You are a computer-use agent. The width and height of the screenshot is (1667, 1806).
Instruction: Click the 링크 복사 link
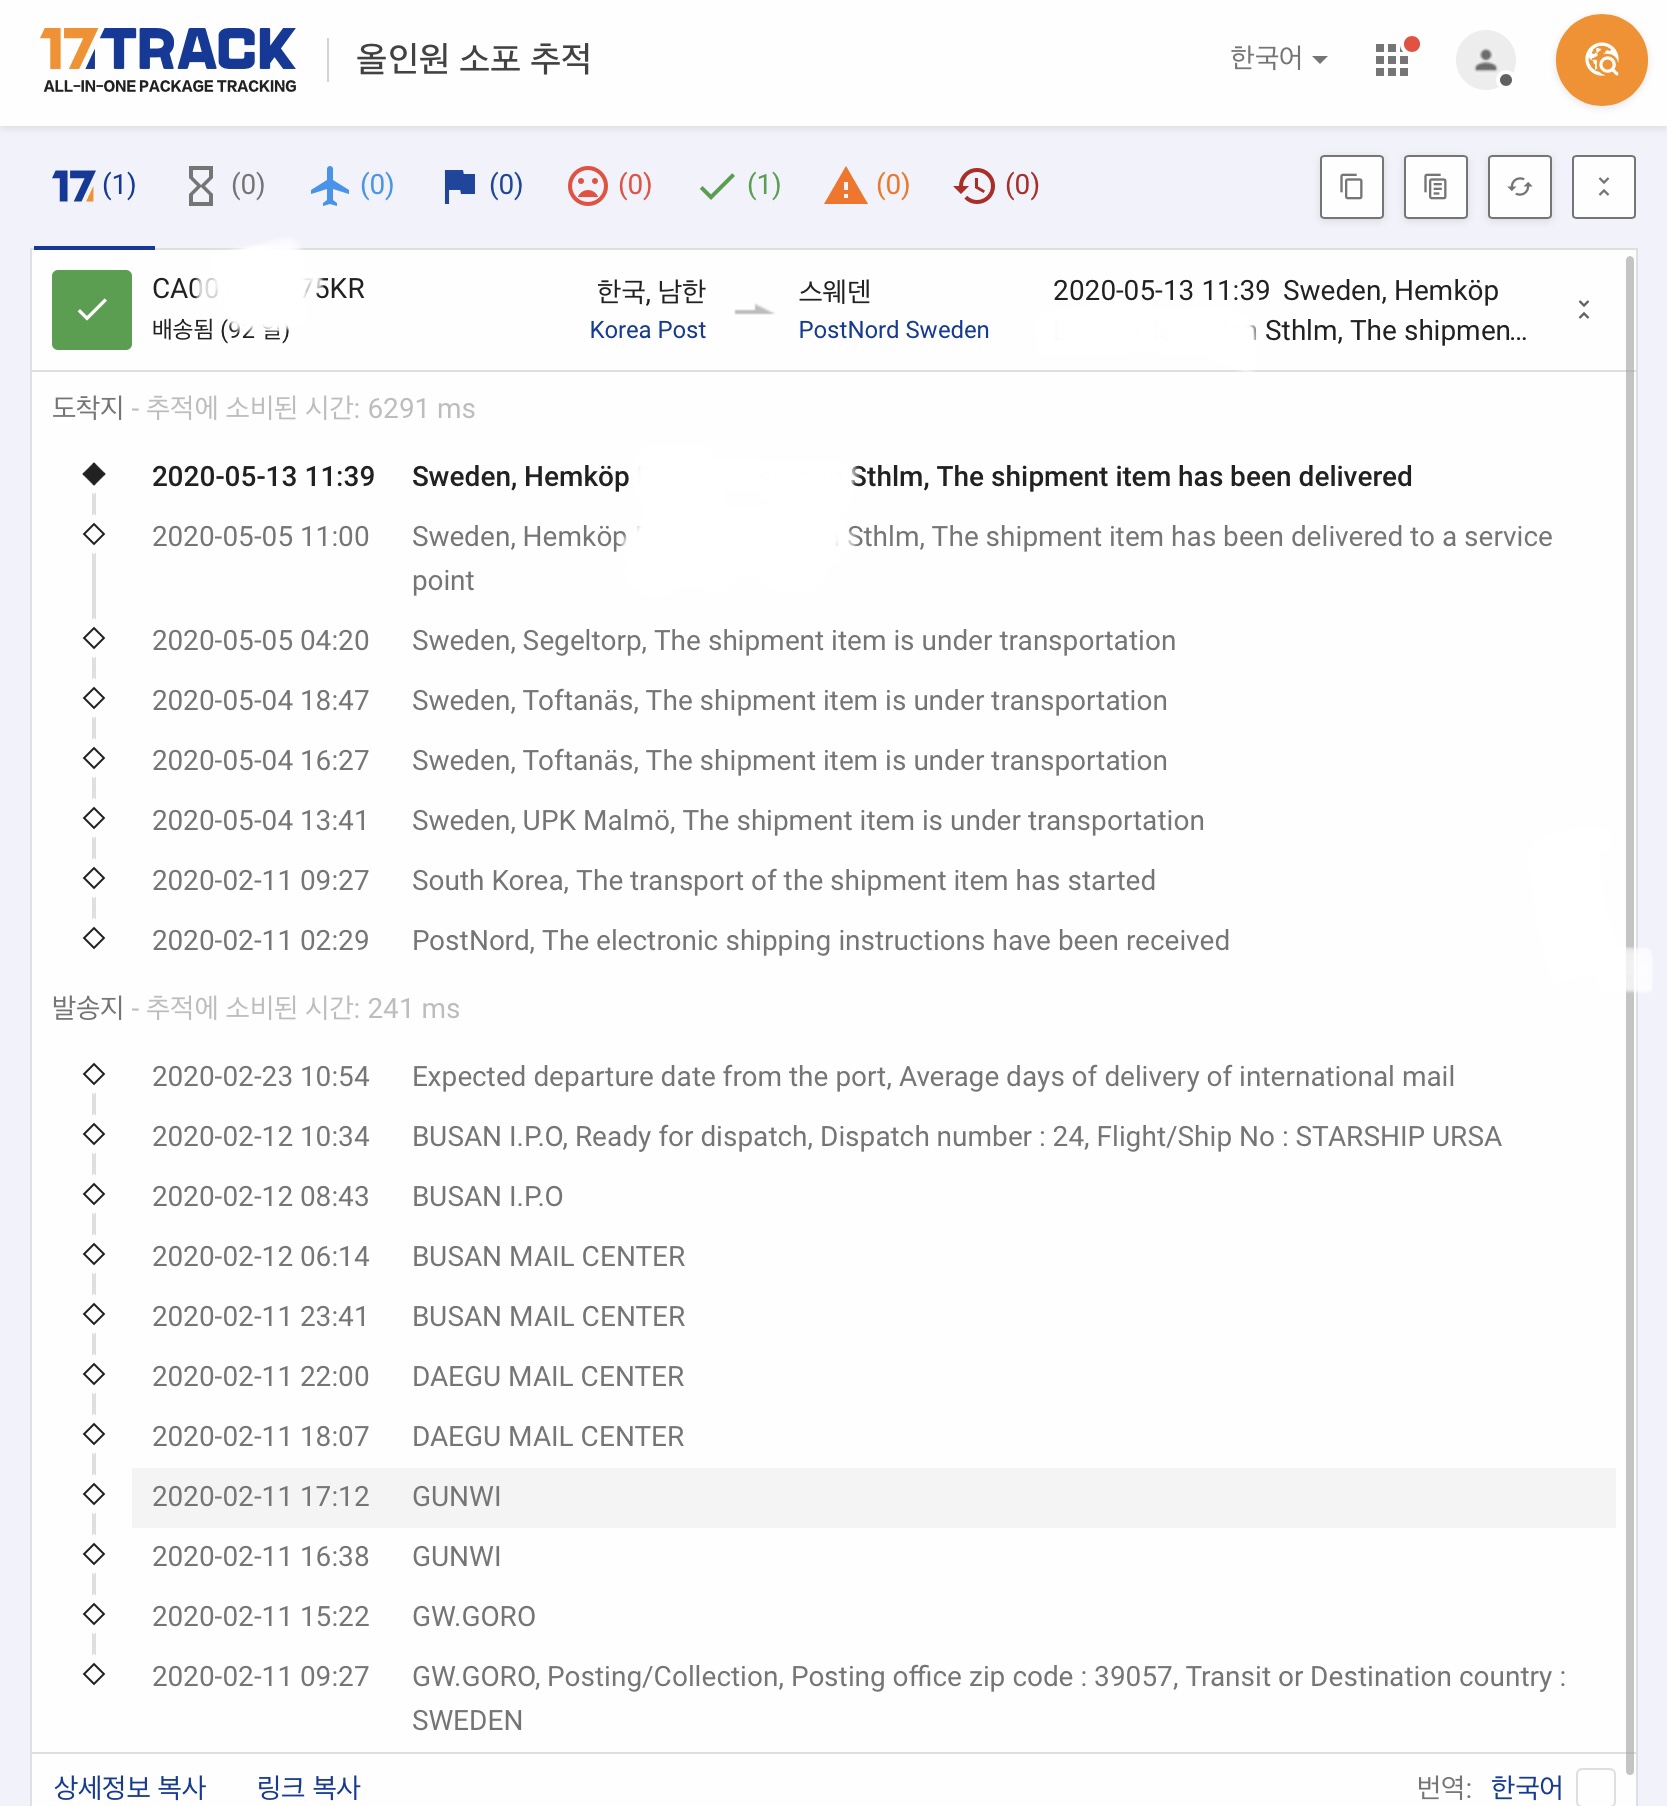click(x=308, y=1788)
